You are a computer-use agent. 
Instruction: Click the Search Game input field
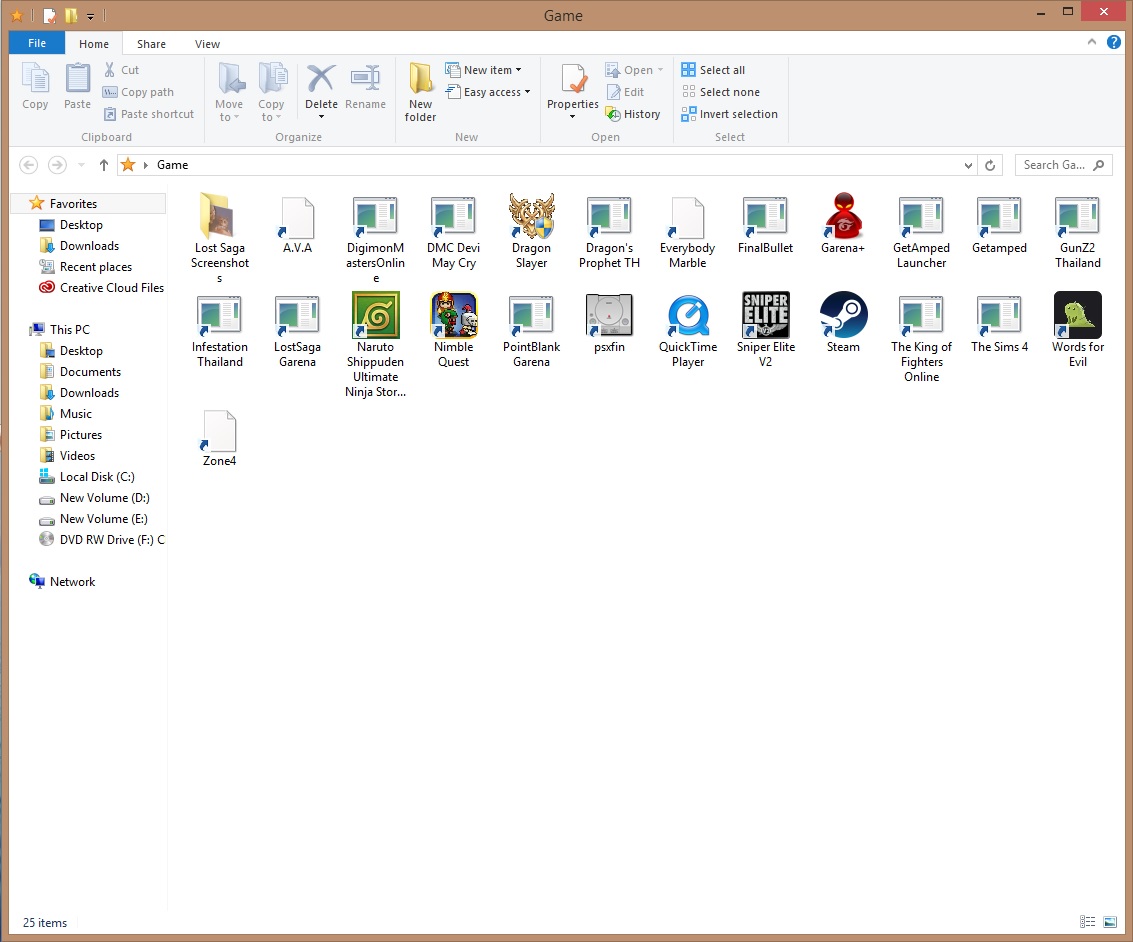click(x=1055, y=165)
